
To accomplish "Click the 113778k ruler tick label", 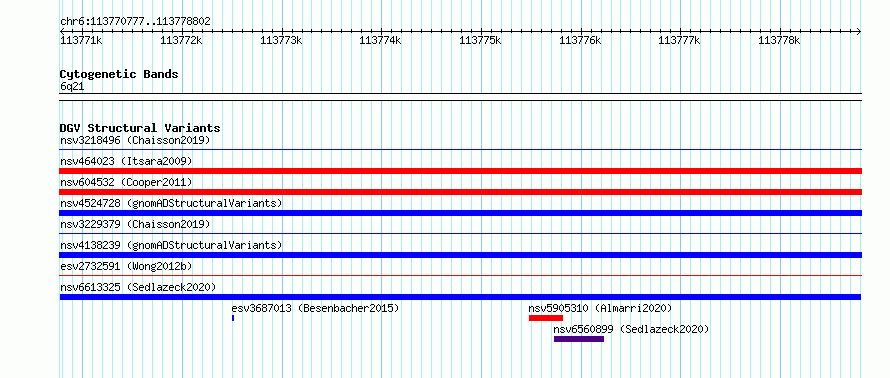I will point(779,40).
